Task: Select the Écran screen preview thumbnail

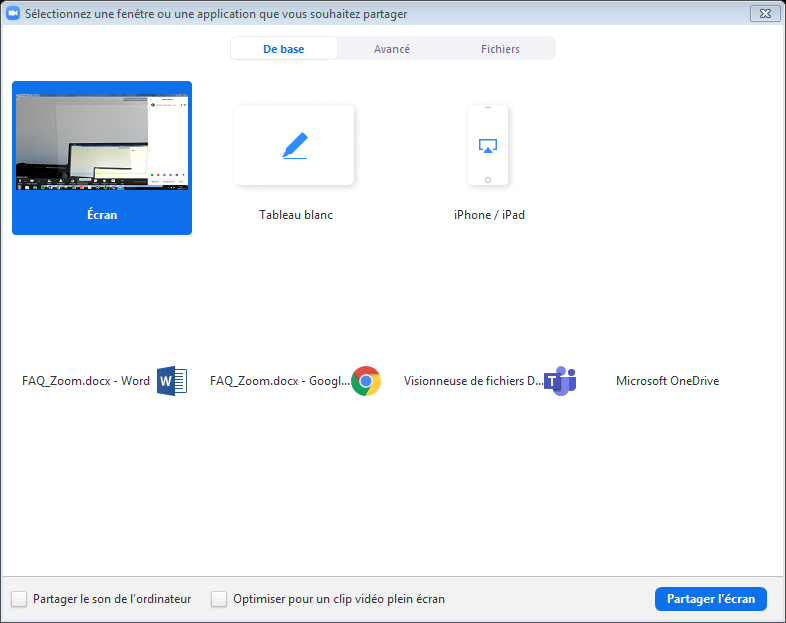Action: [x=102, y=143]
